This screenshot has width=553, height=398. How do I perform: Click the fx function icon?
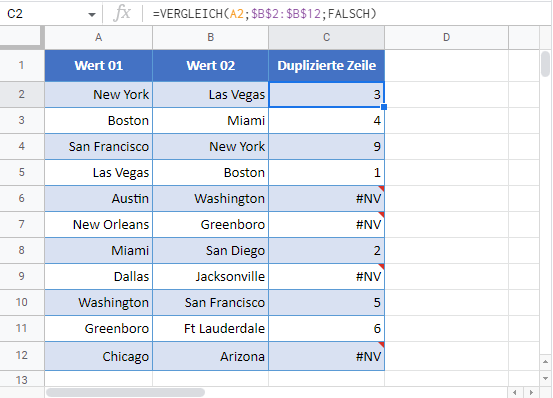[x=122, y=14]
